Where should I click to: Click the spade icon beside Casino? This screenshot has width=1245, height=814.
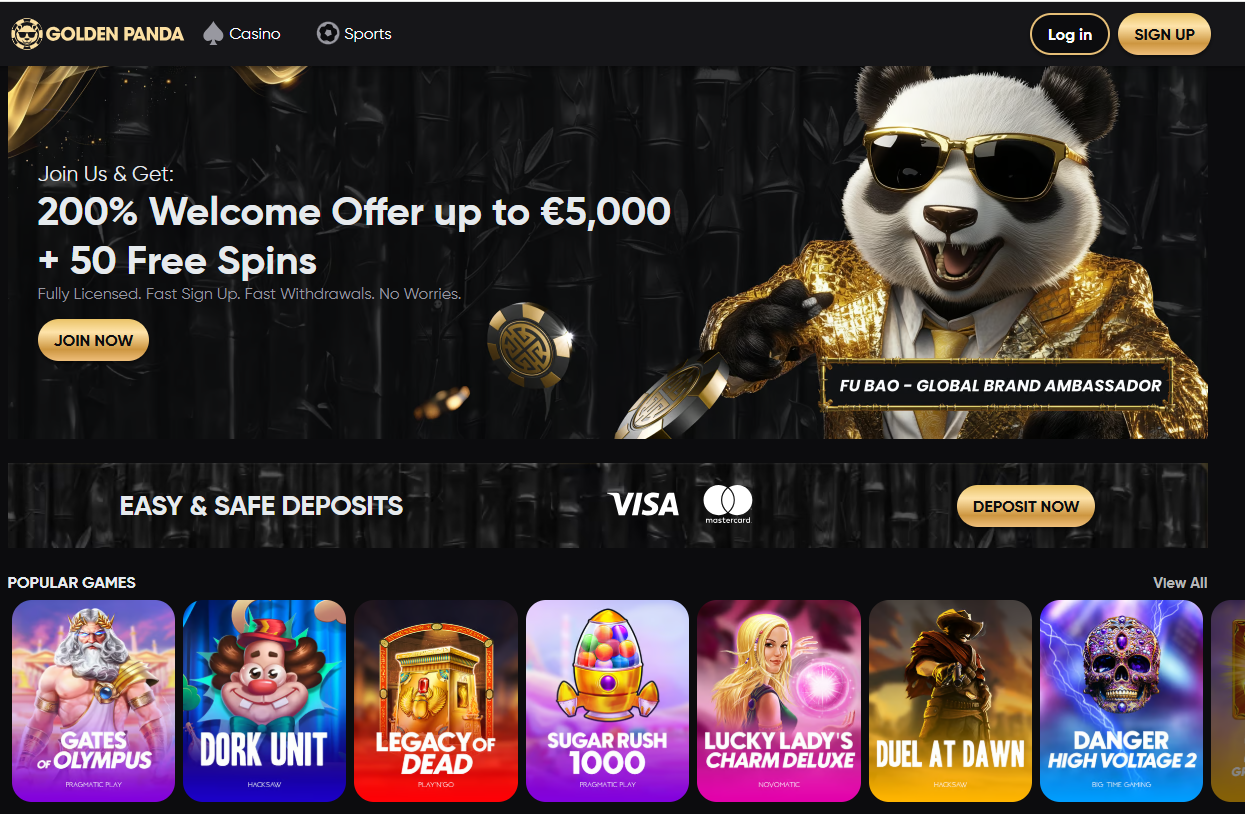pos(213,33)
